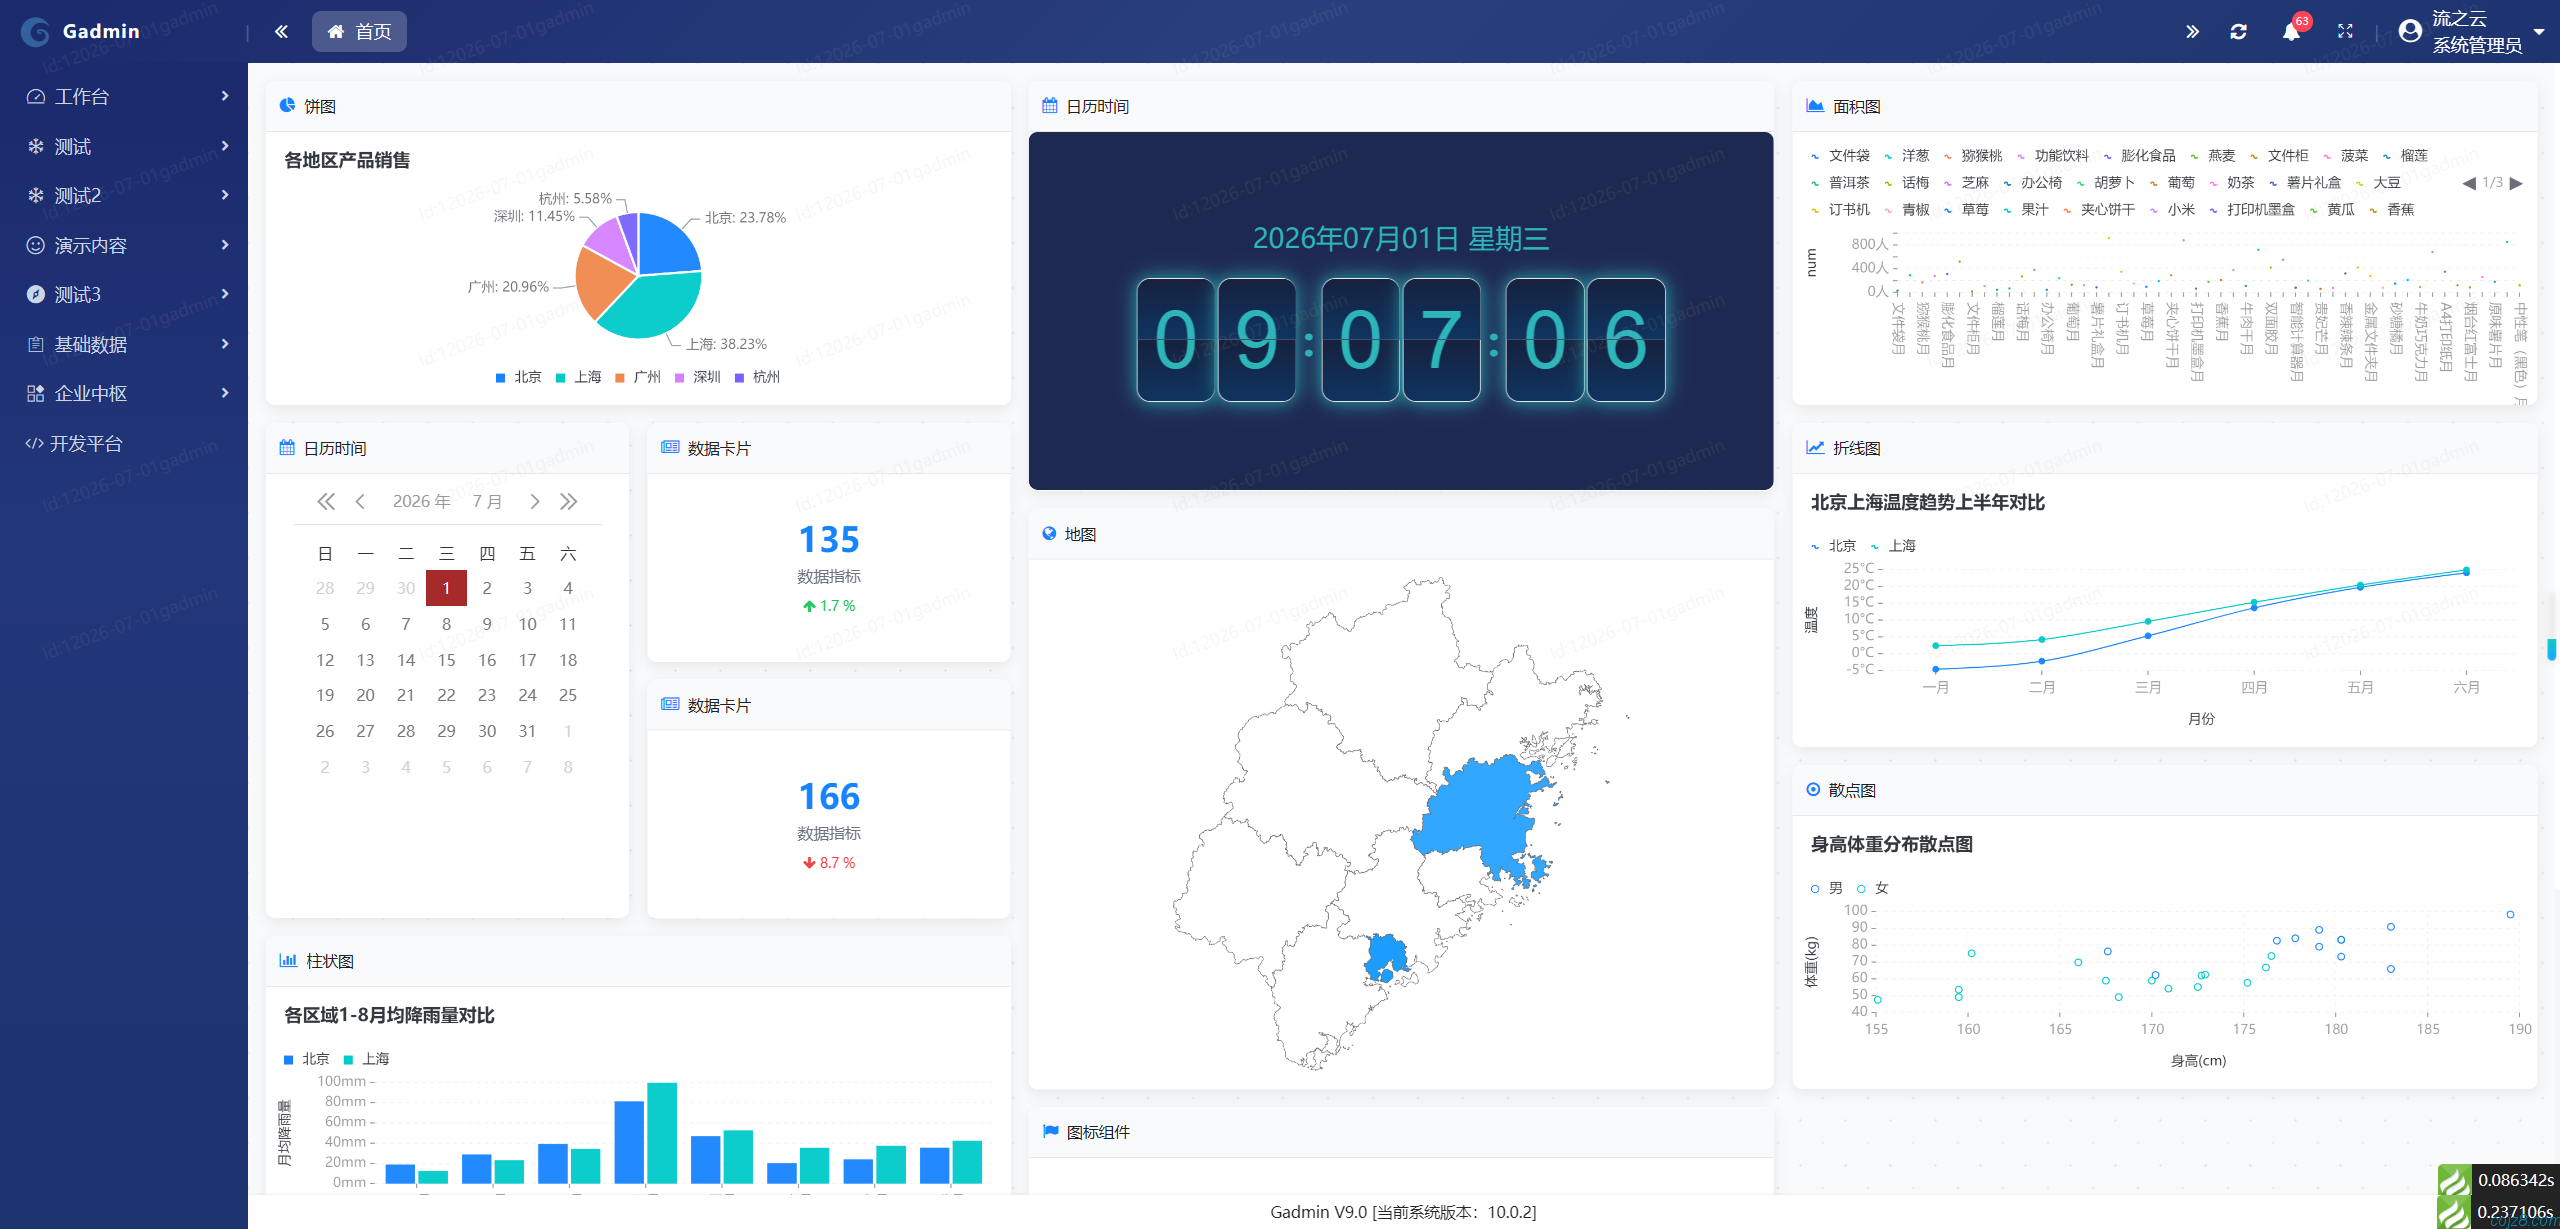The image size is (2560, 1229).
Task: Click the 166 data card value
Action: [829, 797]
